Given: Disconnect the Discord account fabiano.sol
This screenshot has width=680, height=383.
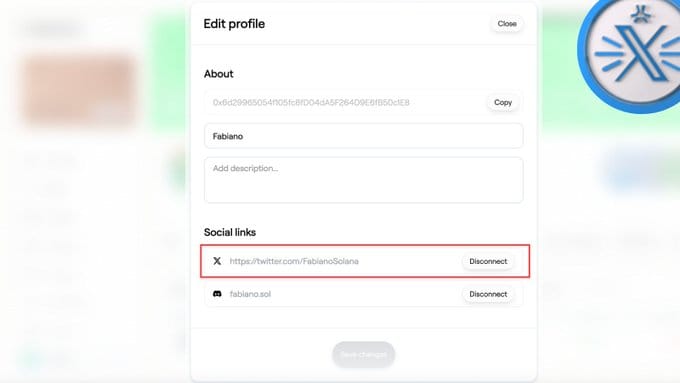Looking at the screenshot, I should click(488, 294).
